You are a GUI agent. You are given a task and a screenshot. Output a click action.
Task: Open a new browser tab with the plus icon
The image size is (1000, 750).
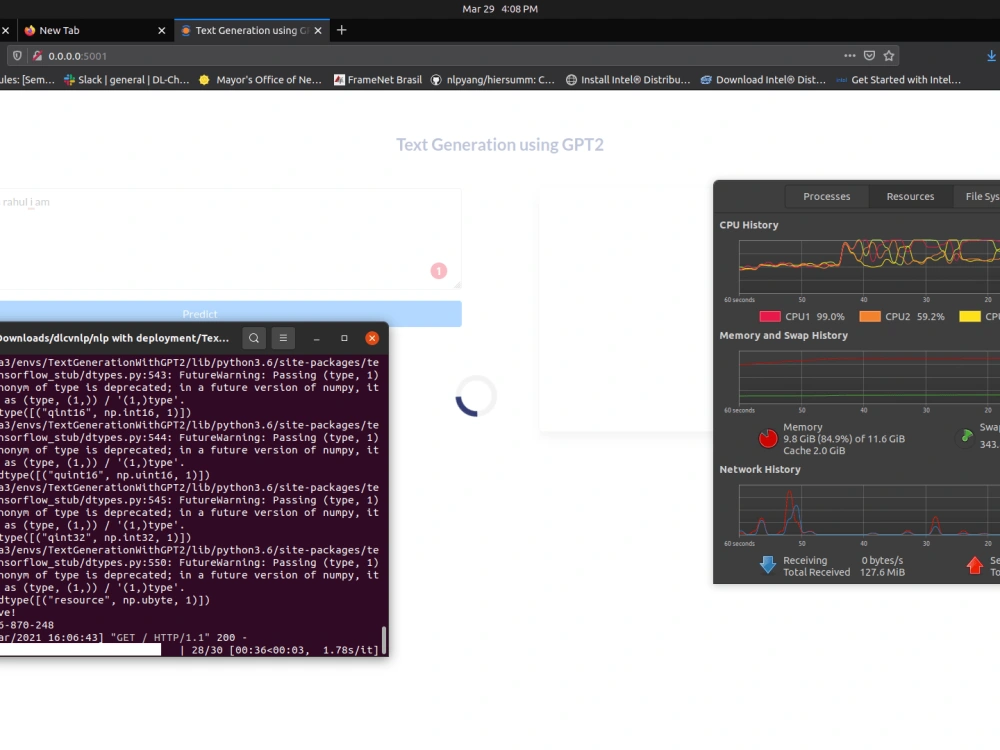point(341,30)
